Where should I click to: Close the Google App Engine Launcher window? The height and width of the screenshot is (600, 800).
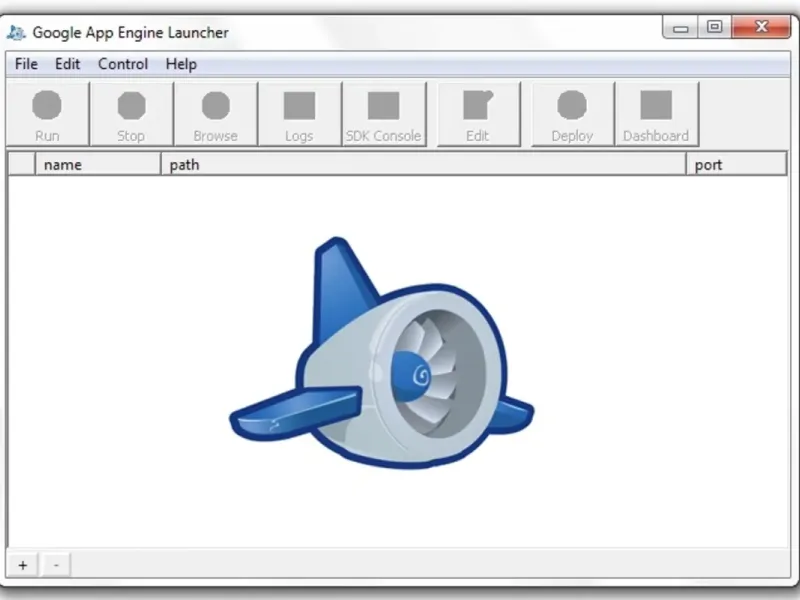point(761,28)
